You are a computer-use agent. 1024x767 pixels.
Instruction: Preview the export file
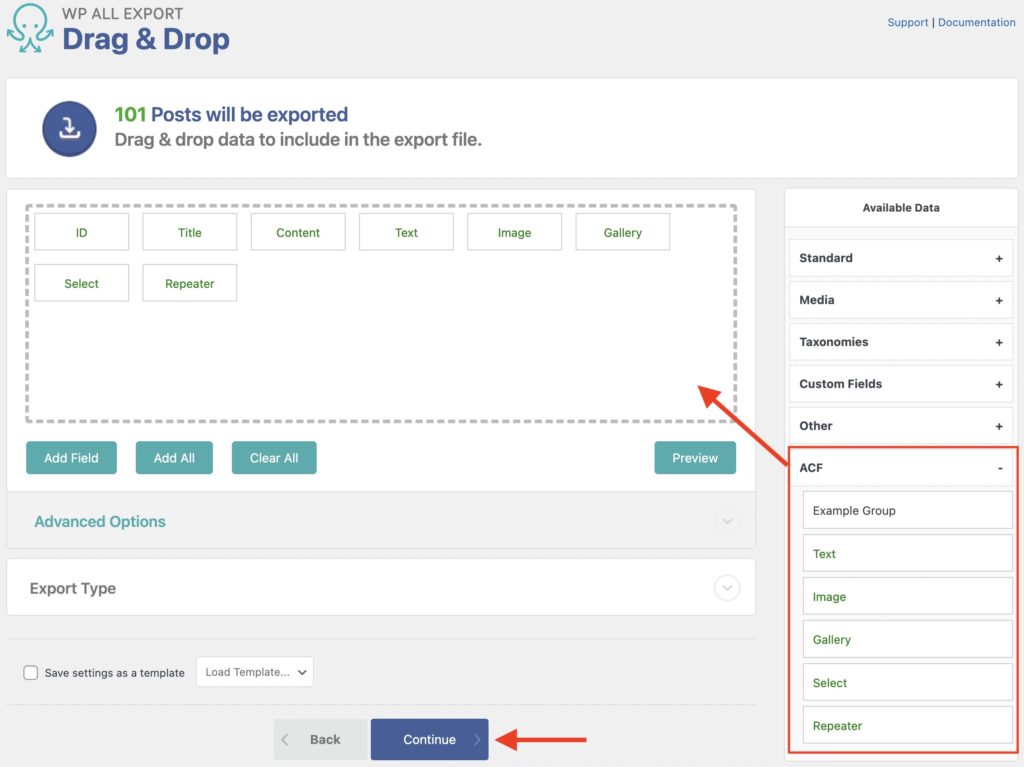[695, 457]
